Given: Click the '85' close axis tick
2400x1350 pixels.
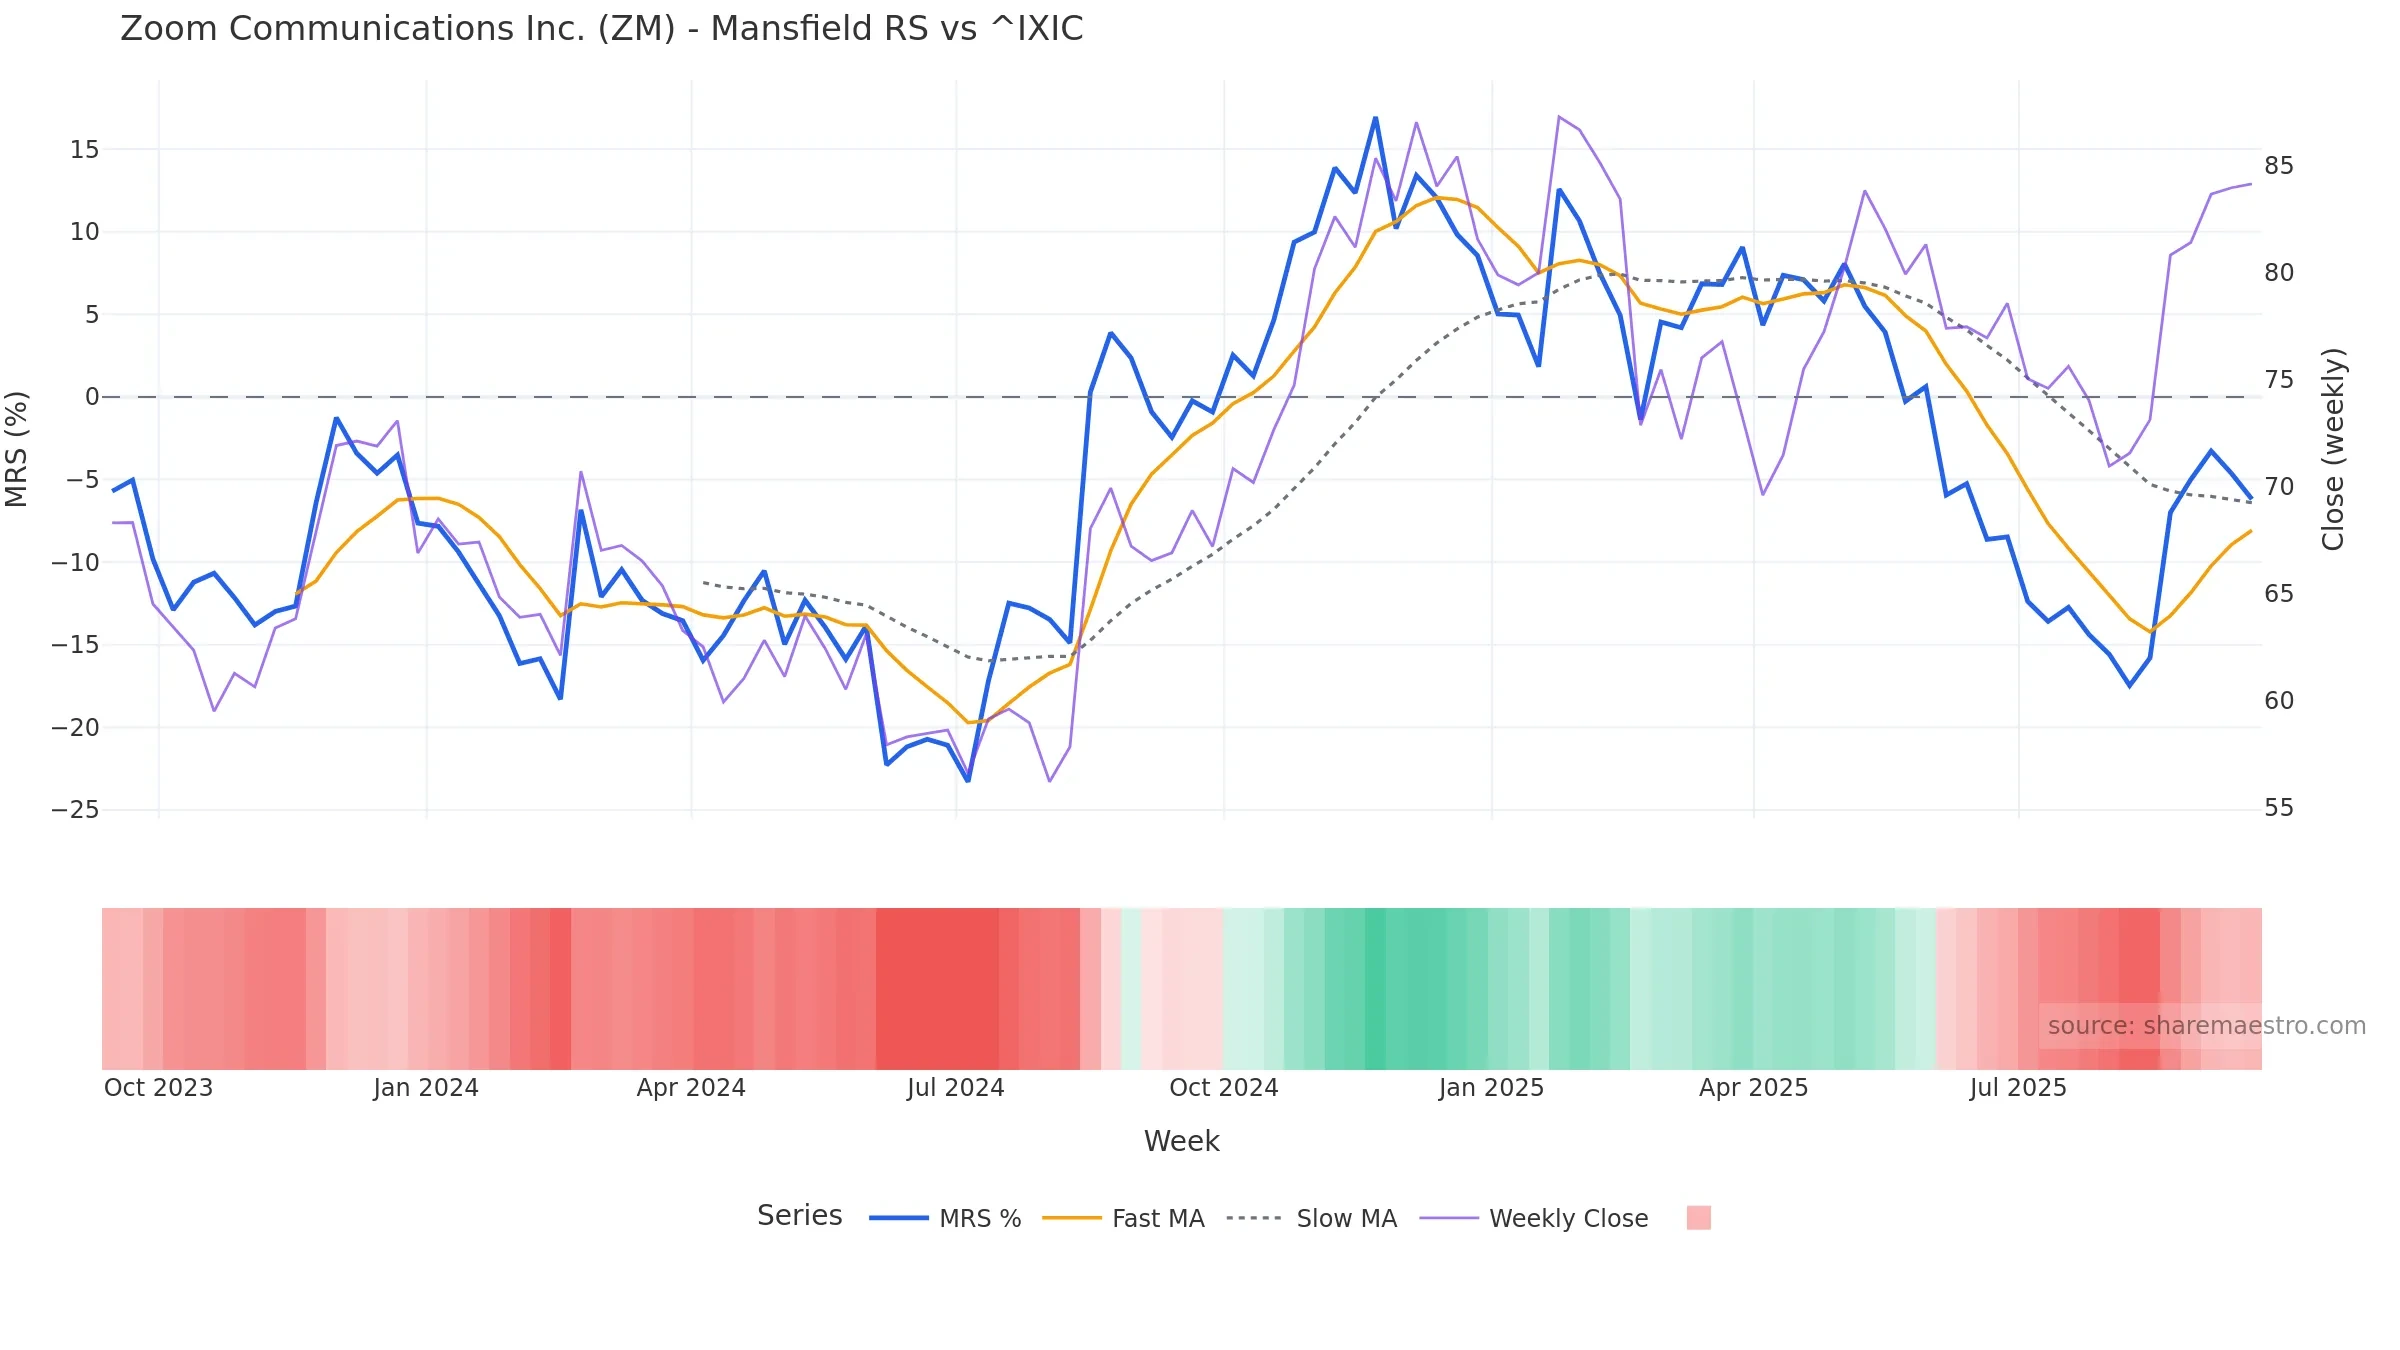Looking at the screenshot, I should coord(2279,166).
